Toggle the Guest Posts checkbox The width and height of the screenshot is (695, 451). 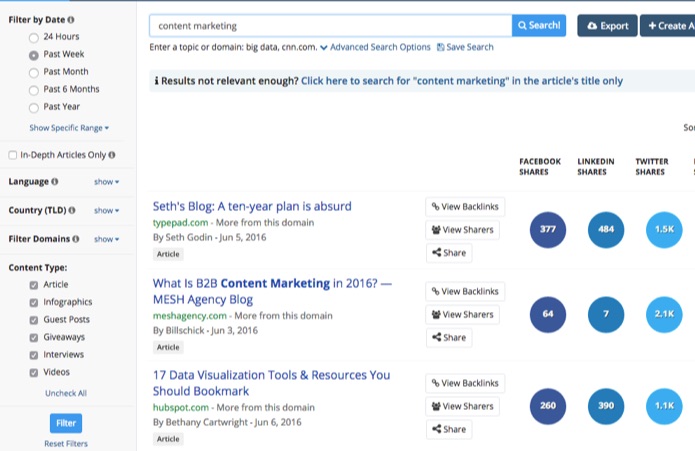point(34,320)
